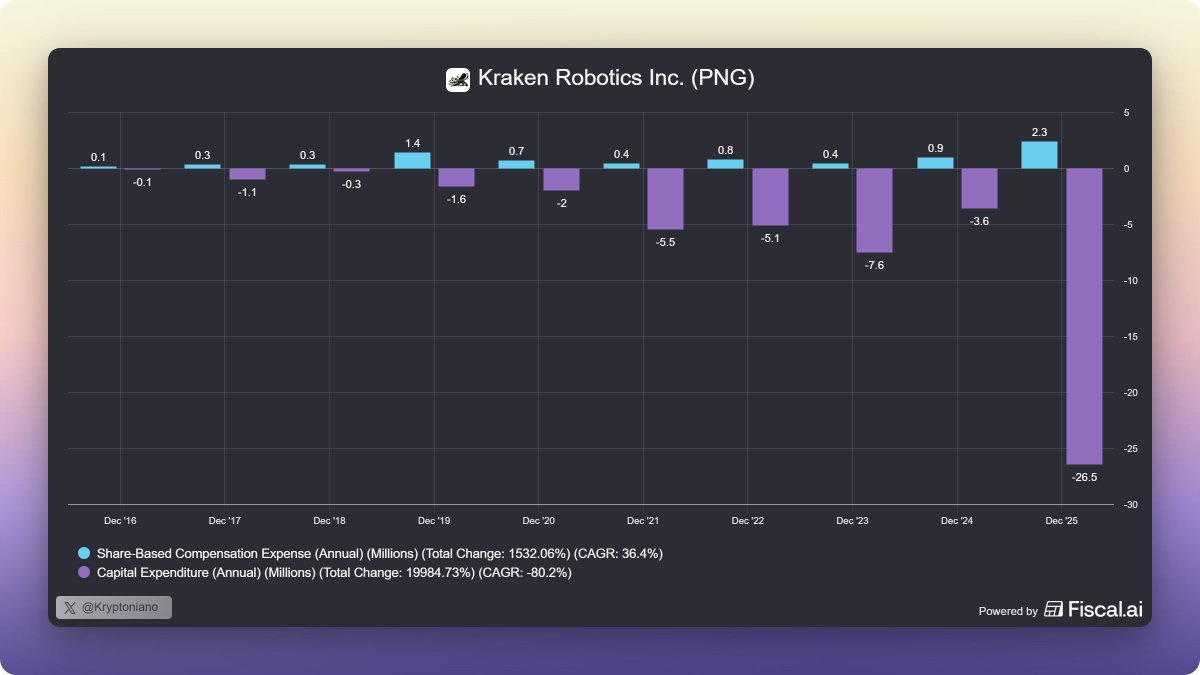Click the x-axis label Dec '19
This screenshot has height=675, width=1200.
click(434, 521)
